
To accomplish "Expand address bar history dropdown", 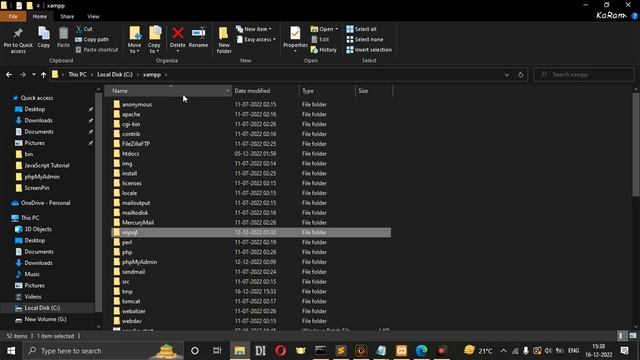I will pyautogui.click(x=507, y=75).
